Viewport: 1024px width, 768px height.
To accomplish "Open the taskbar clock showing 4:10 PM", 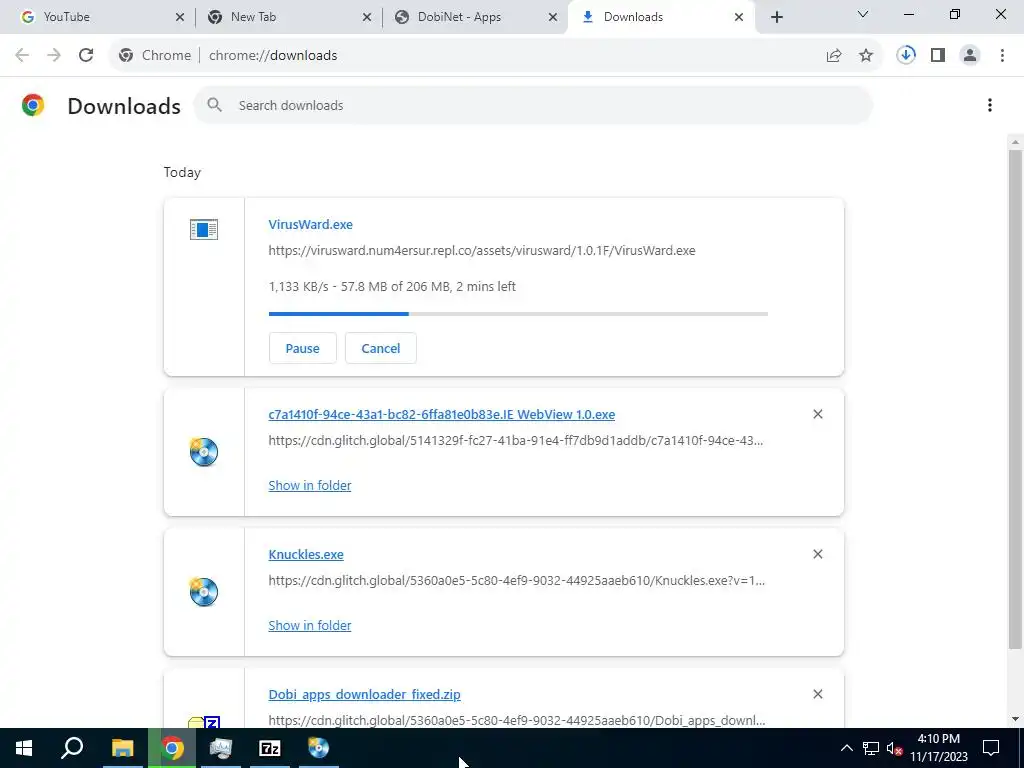I will click(x=938, y=748).
